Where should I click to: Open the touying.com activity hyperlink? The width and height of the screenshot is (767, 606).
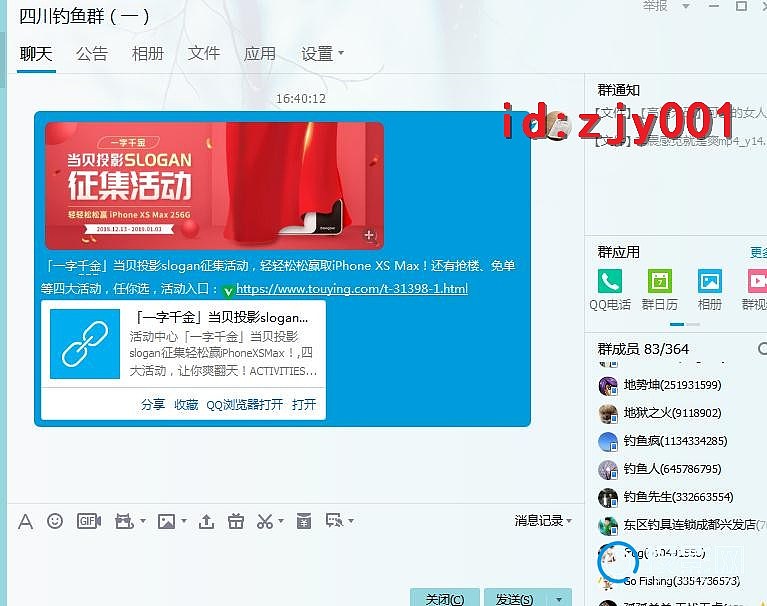tap(352, 289)
